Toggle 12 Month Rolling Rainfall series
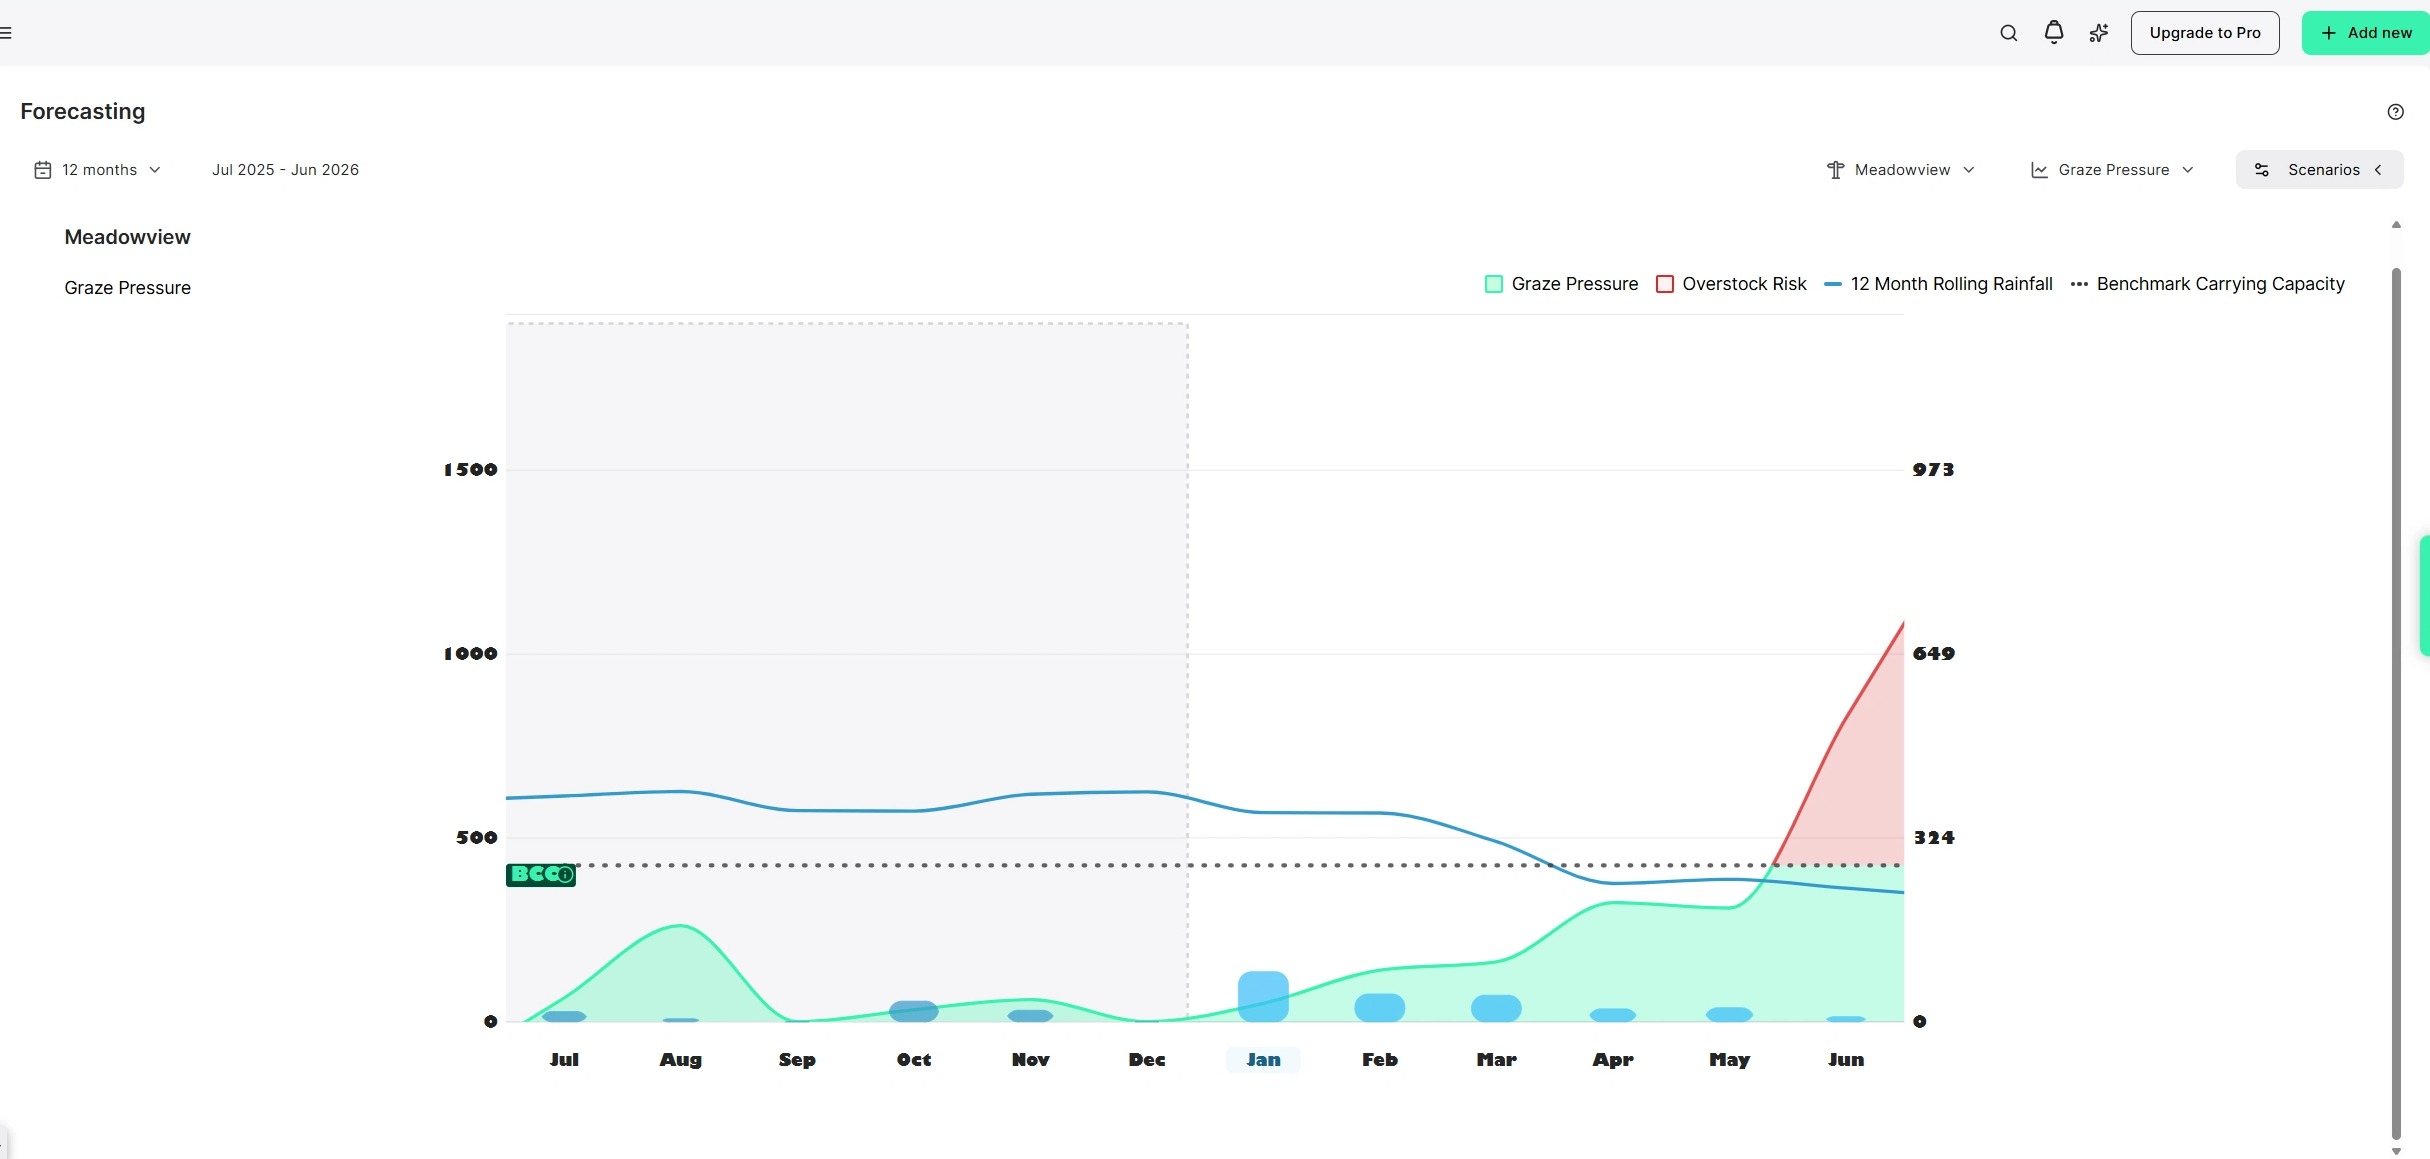The width and height of the screenshot is (2430, 1159). (1938, 284)
